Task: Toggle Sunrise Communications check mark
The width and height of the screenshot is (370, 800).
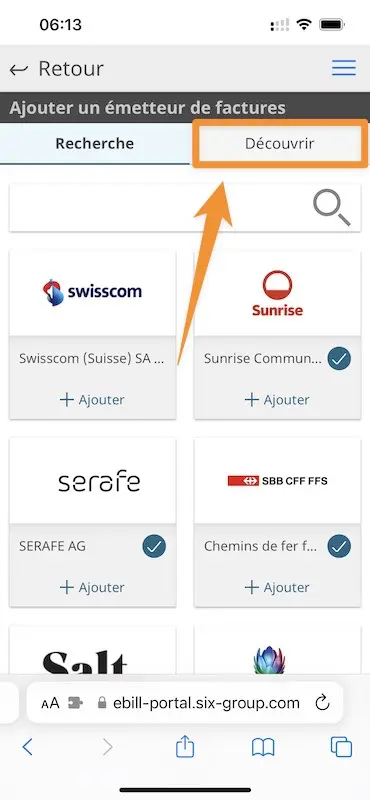Action: (339, 359)
